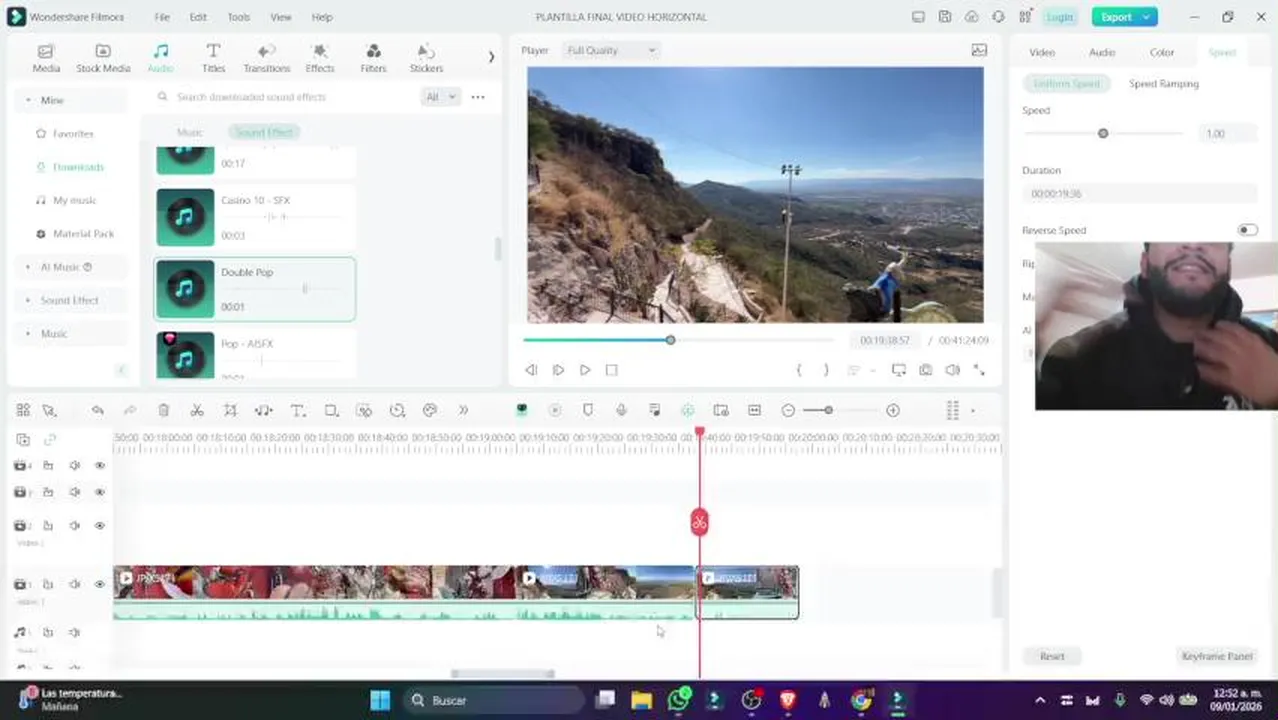Select the crop tool icon

point(230,410)
